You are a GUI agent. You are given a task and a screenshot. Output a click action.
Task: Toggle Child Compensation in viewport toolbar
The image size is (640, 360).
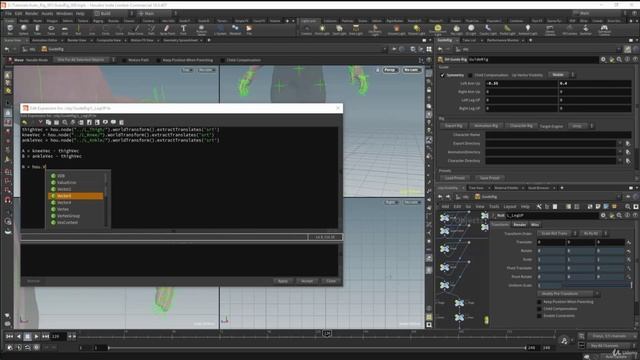point(222,60)
